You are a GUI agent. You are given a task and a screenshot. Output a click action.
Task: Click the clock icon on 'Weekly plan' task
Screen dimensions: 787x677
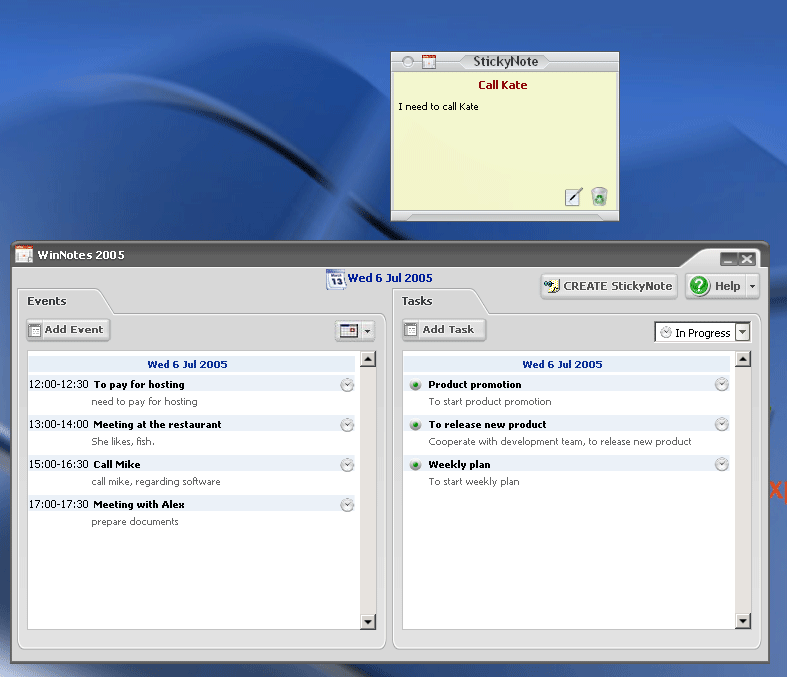(x=722, y=464)
